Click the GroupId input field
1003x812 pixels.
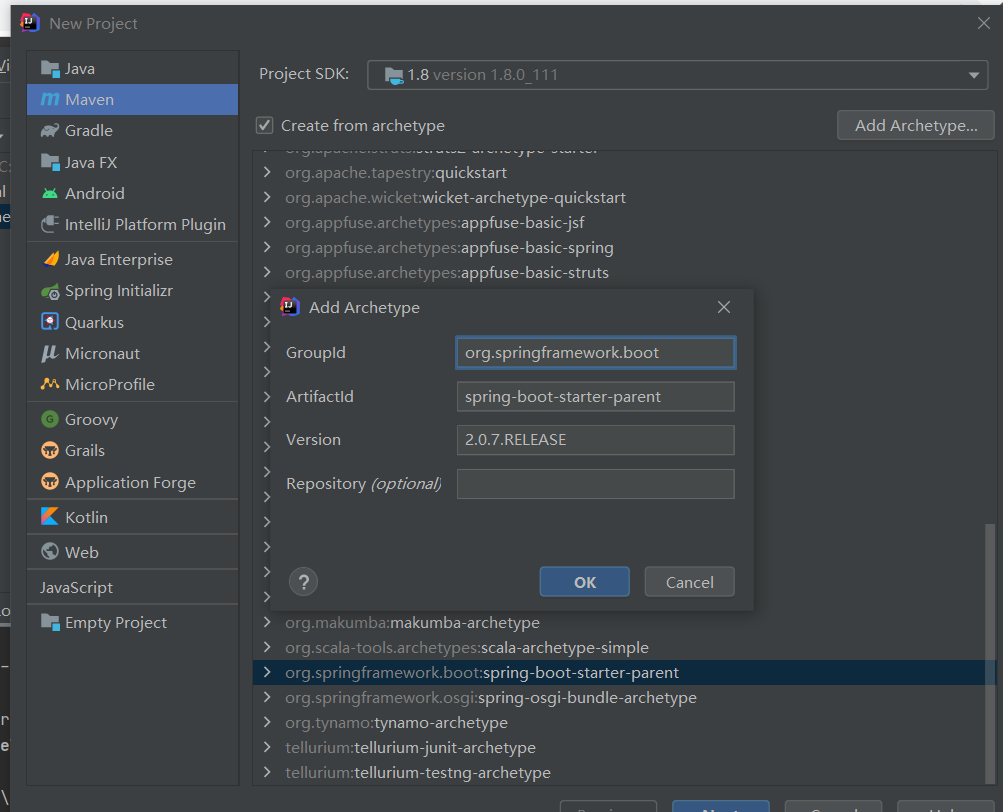click(596, 353)
